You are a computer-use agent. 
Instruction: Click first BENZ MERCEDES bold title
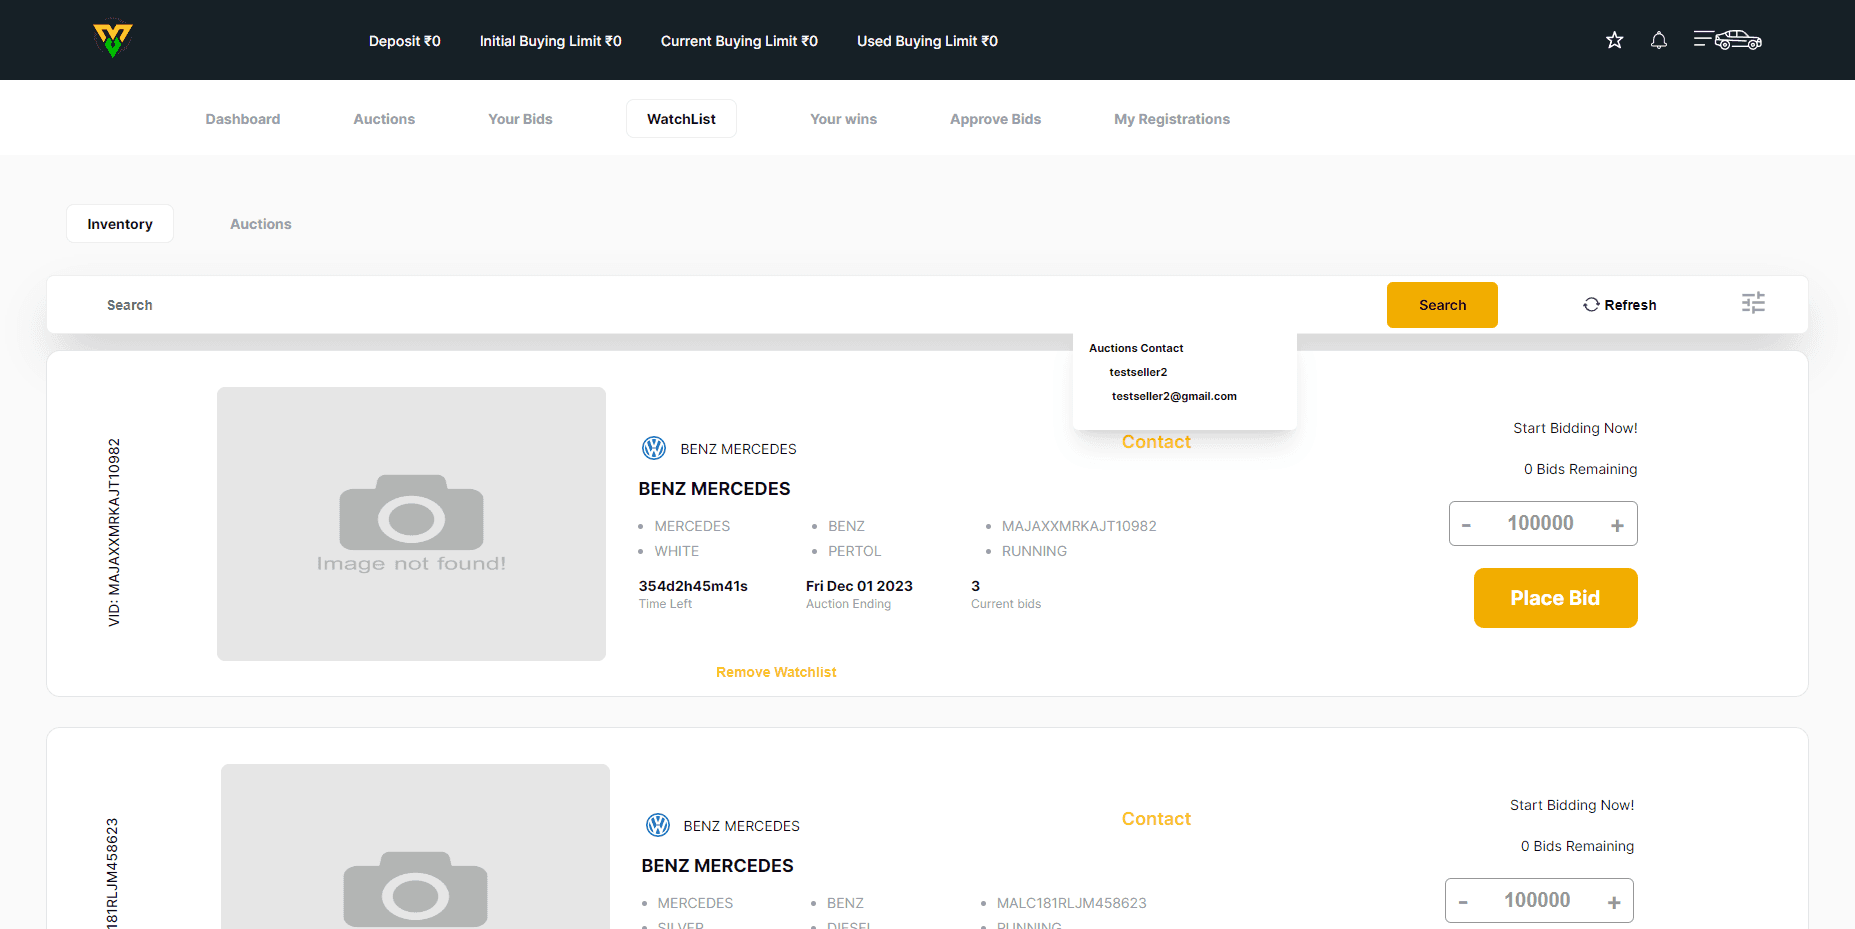pyautogui.click(x=714, y=489)
